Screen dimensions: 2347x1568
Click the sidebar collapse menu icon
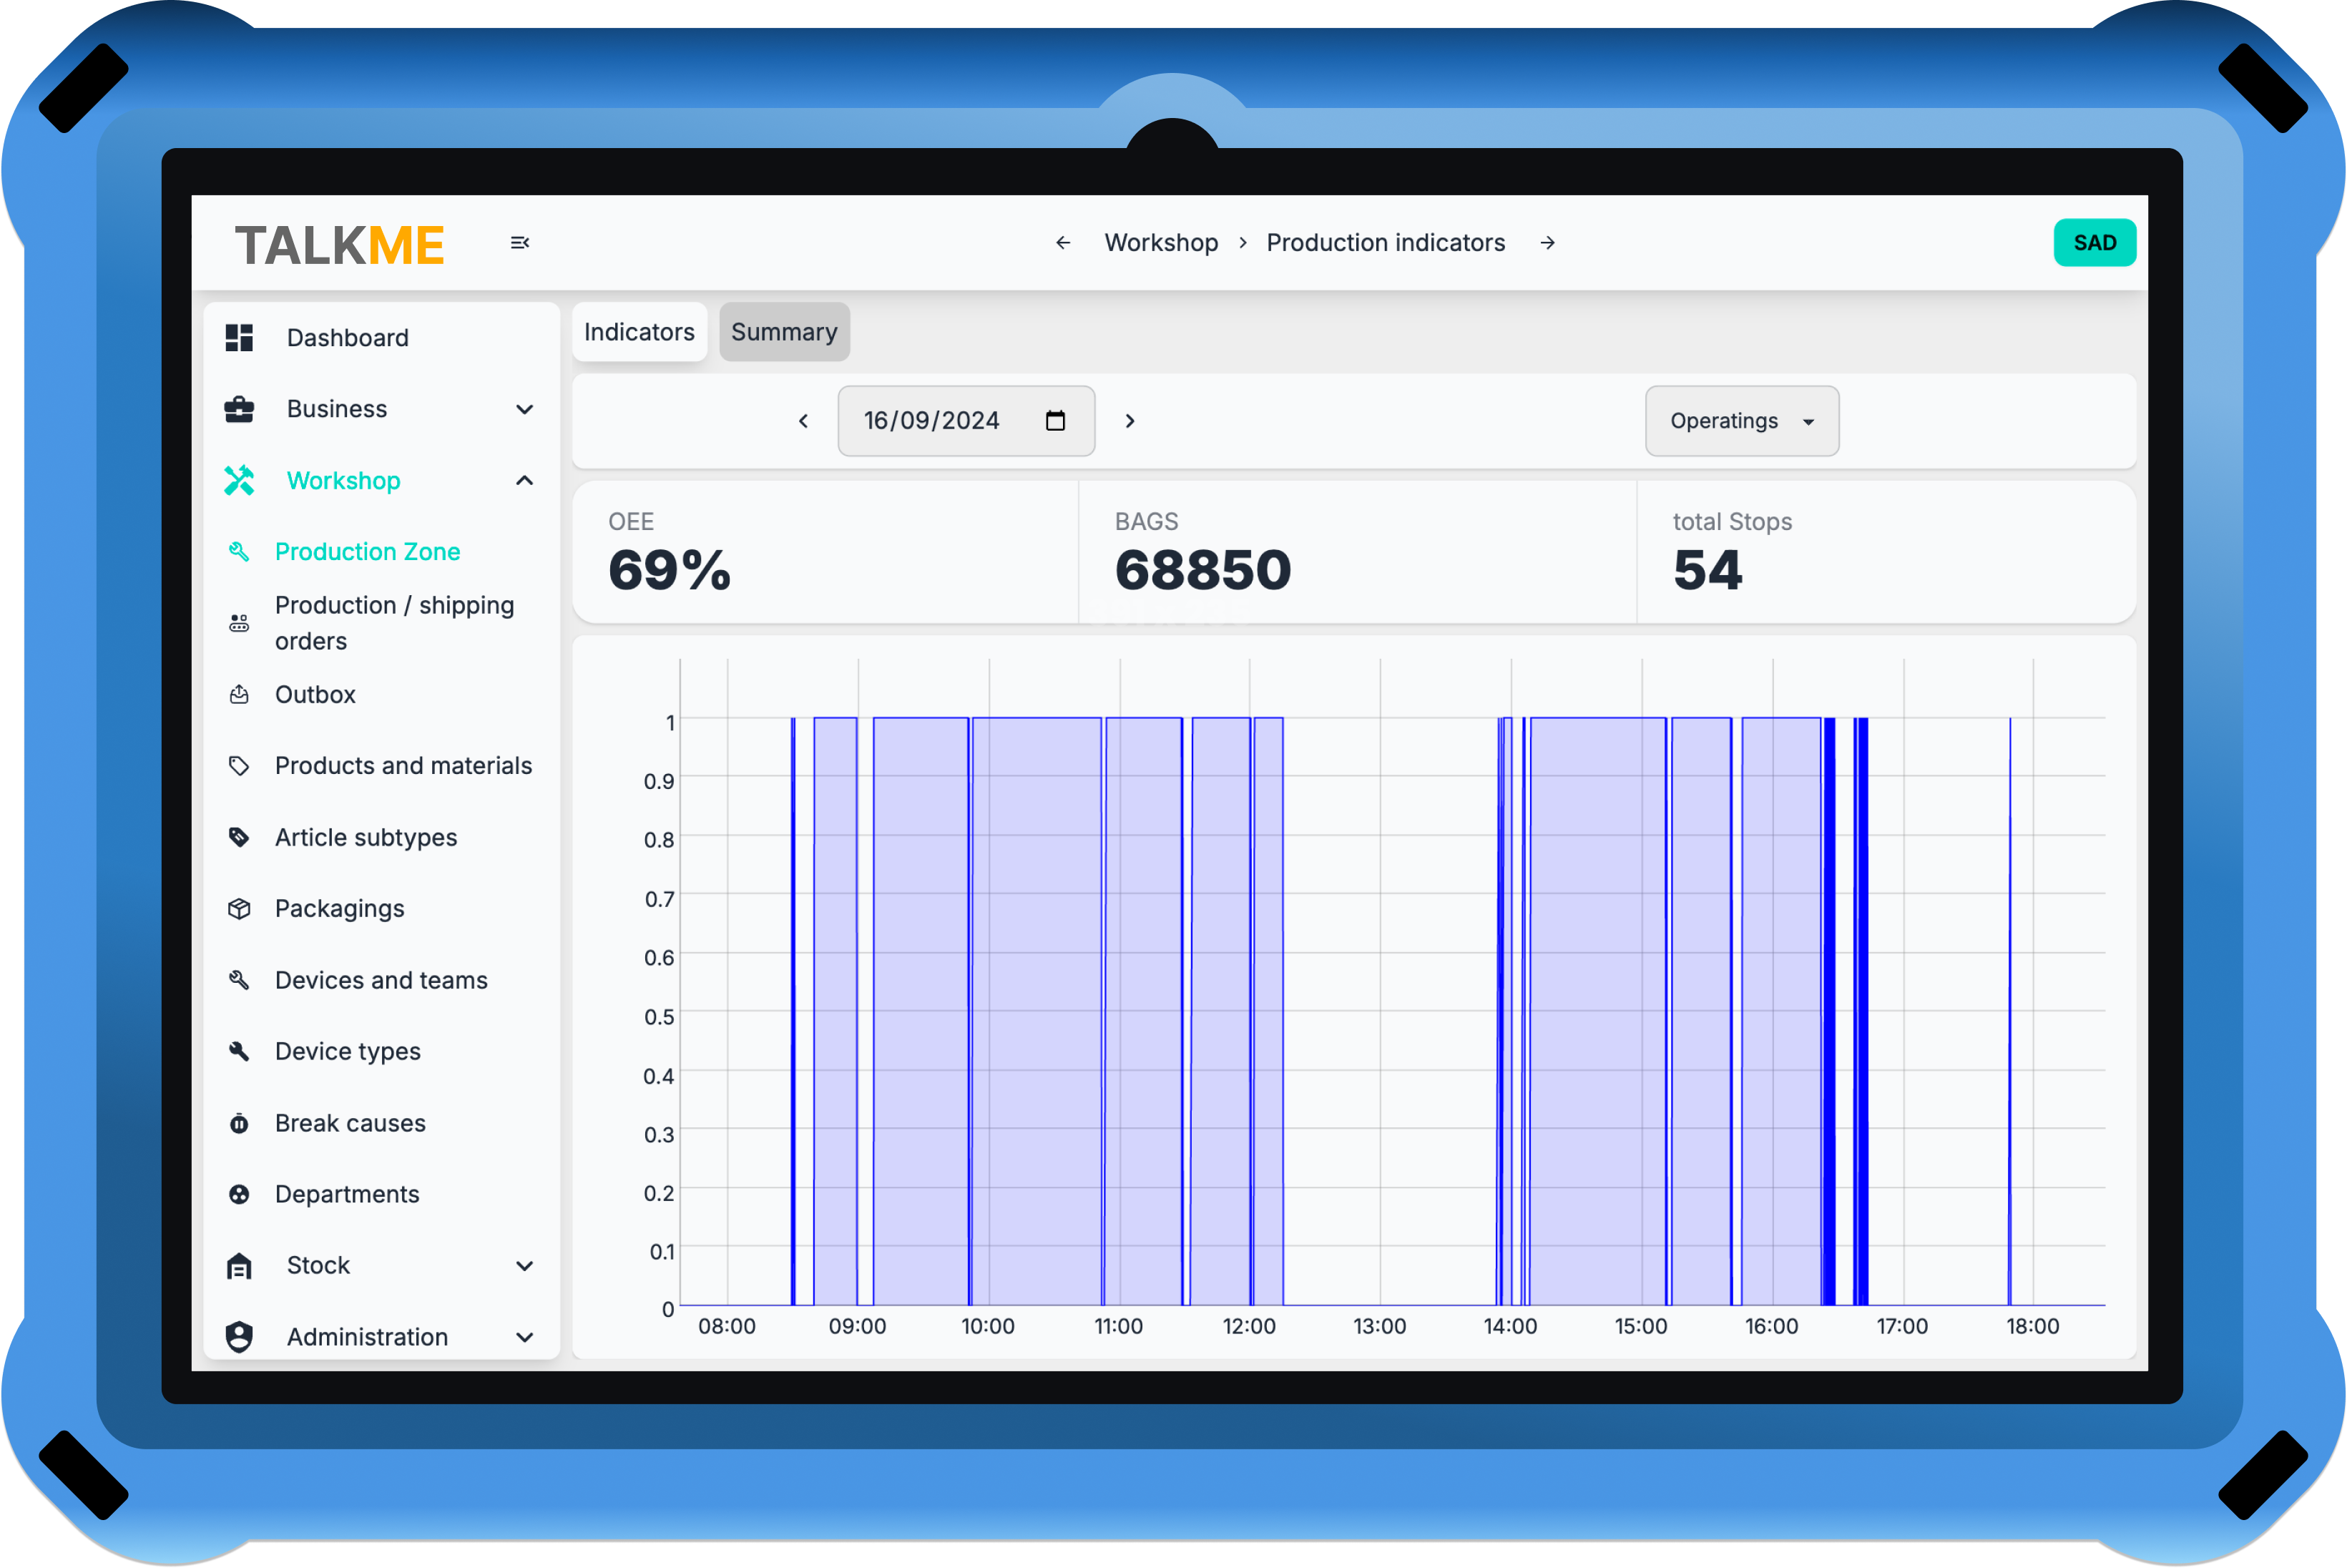point(519,243)
